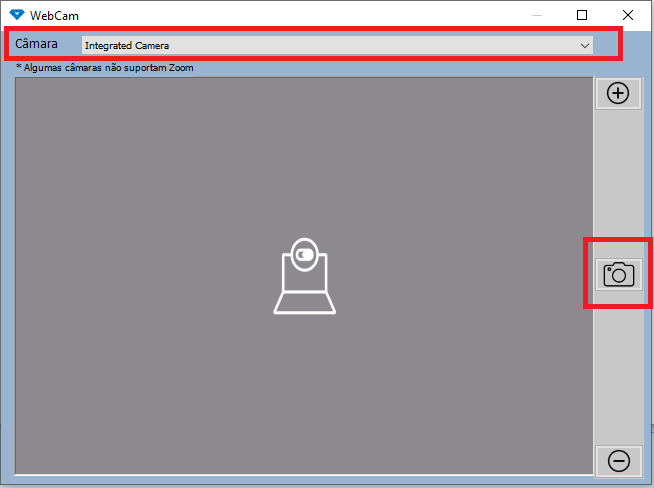Screen dimensions: 654x488
Task: Zoom out with the minus button
Action: [x=618, y=461]
